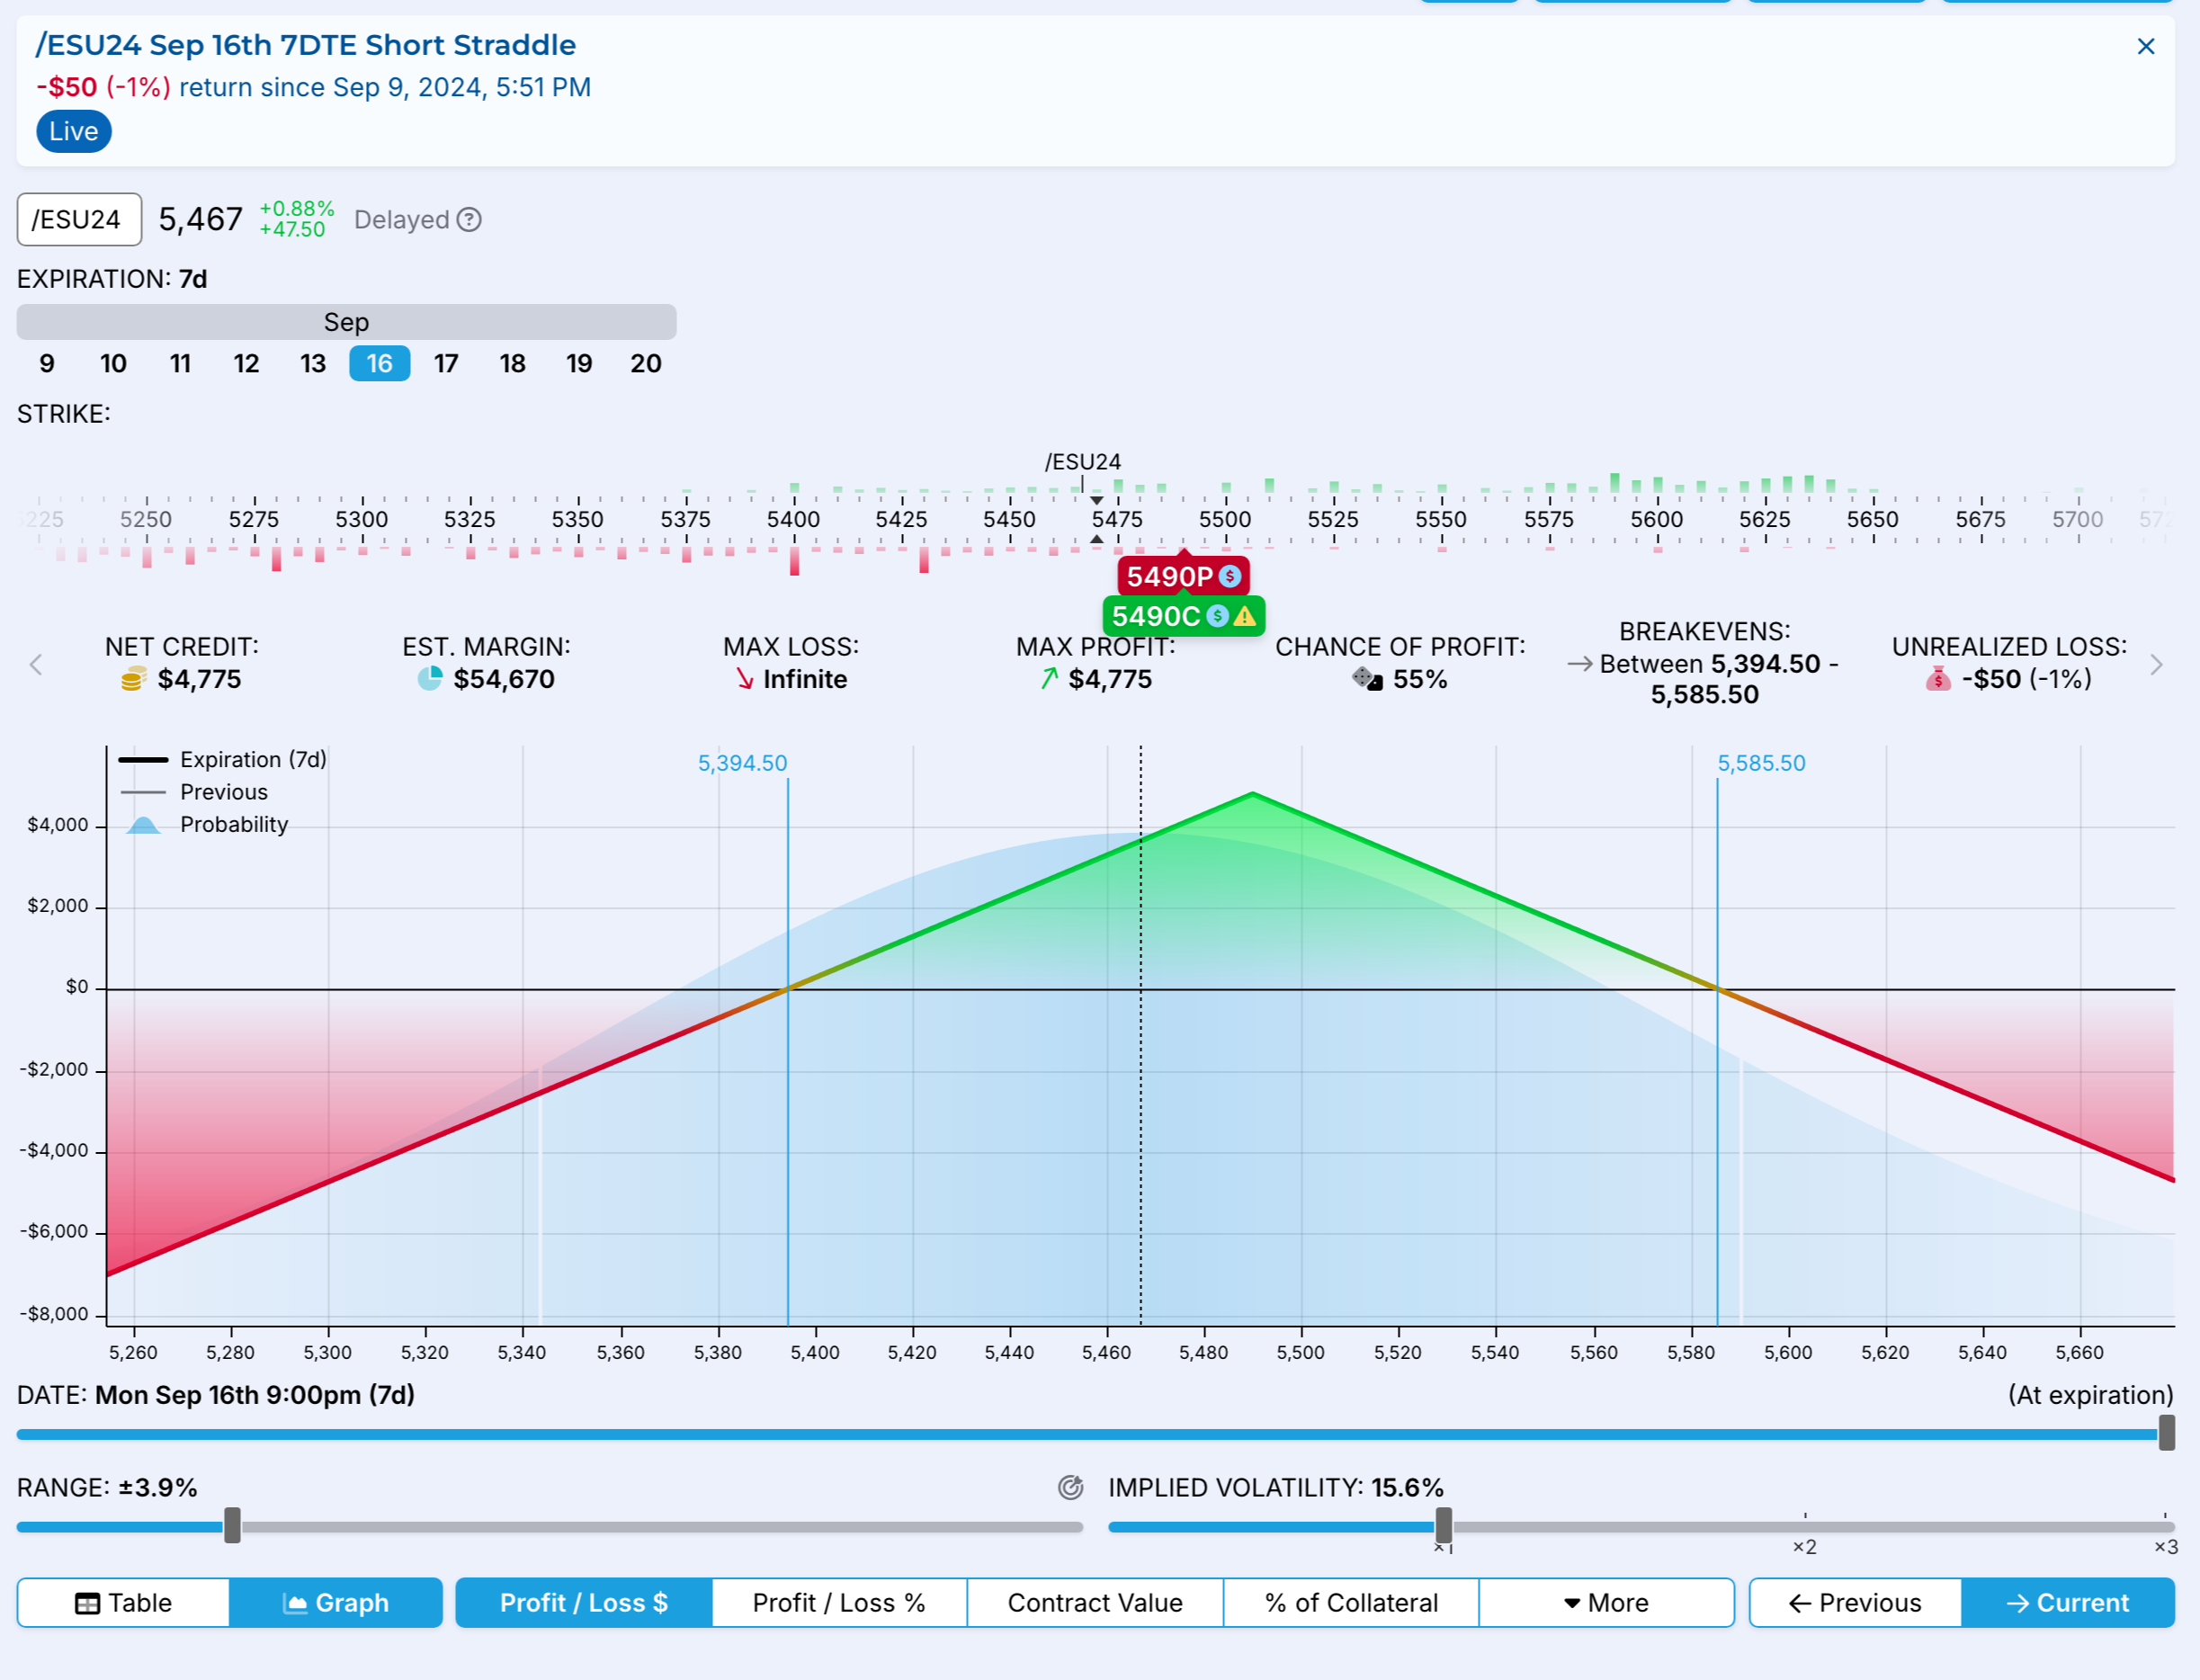The width and height of the screenshot is (2200, 1680).
Task: Select expiration date 10
Action: click(113, 363)
